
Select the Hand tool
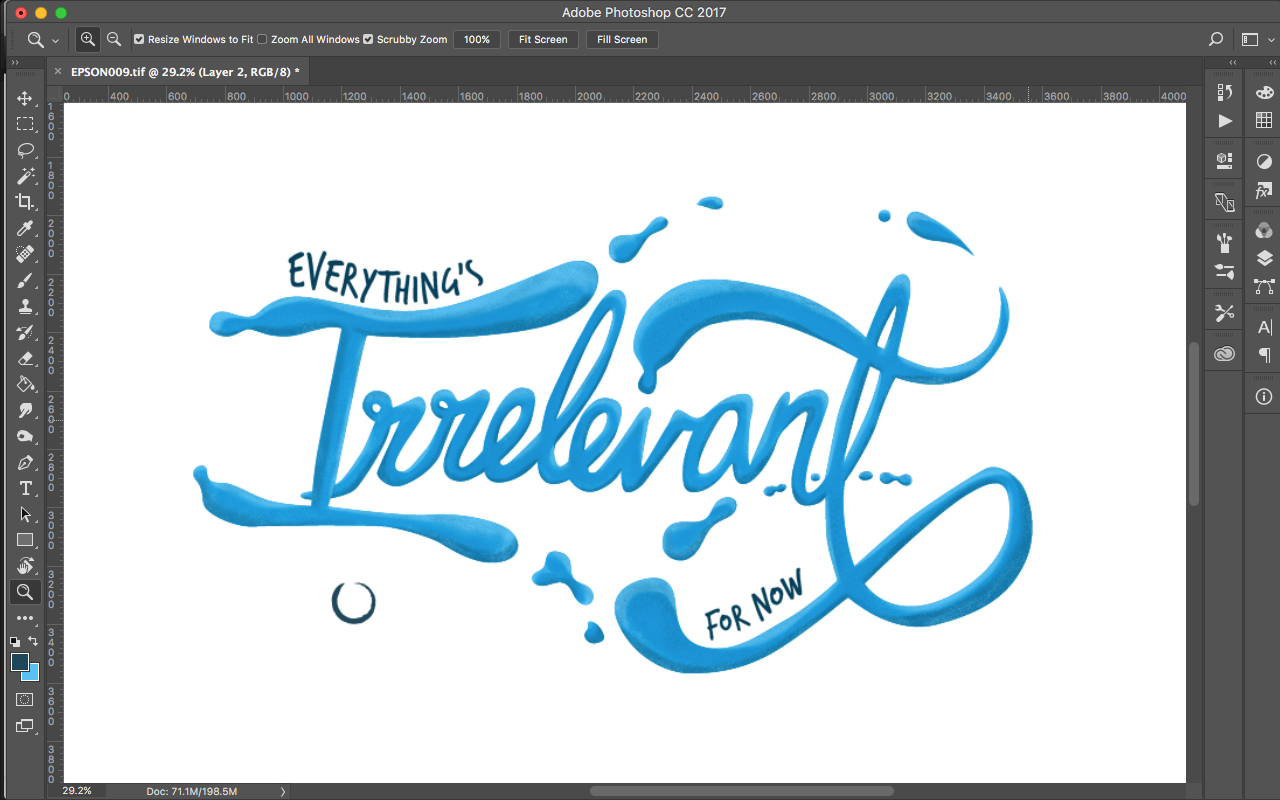click(x=25, y=566)
